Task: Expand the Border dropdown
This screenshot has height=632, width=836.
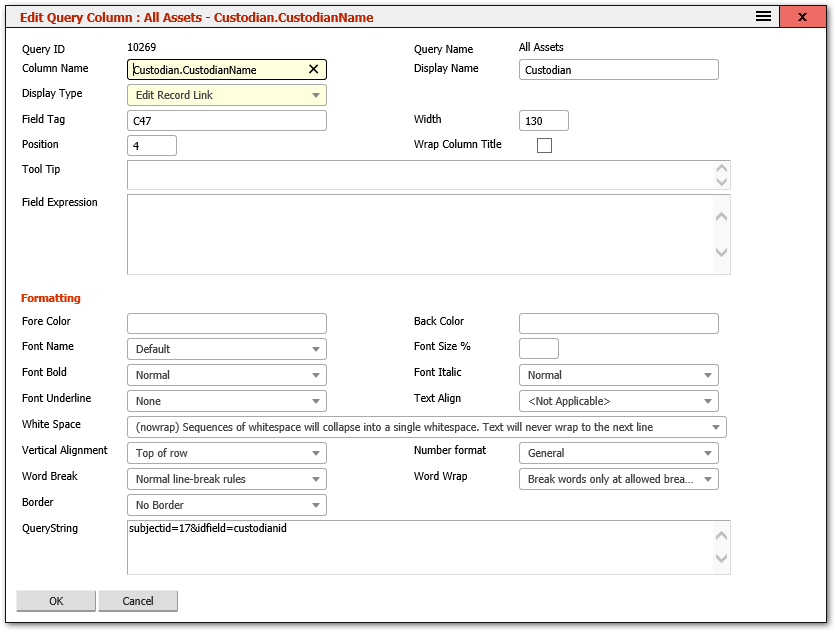Action: (x=318, y=504)
